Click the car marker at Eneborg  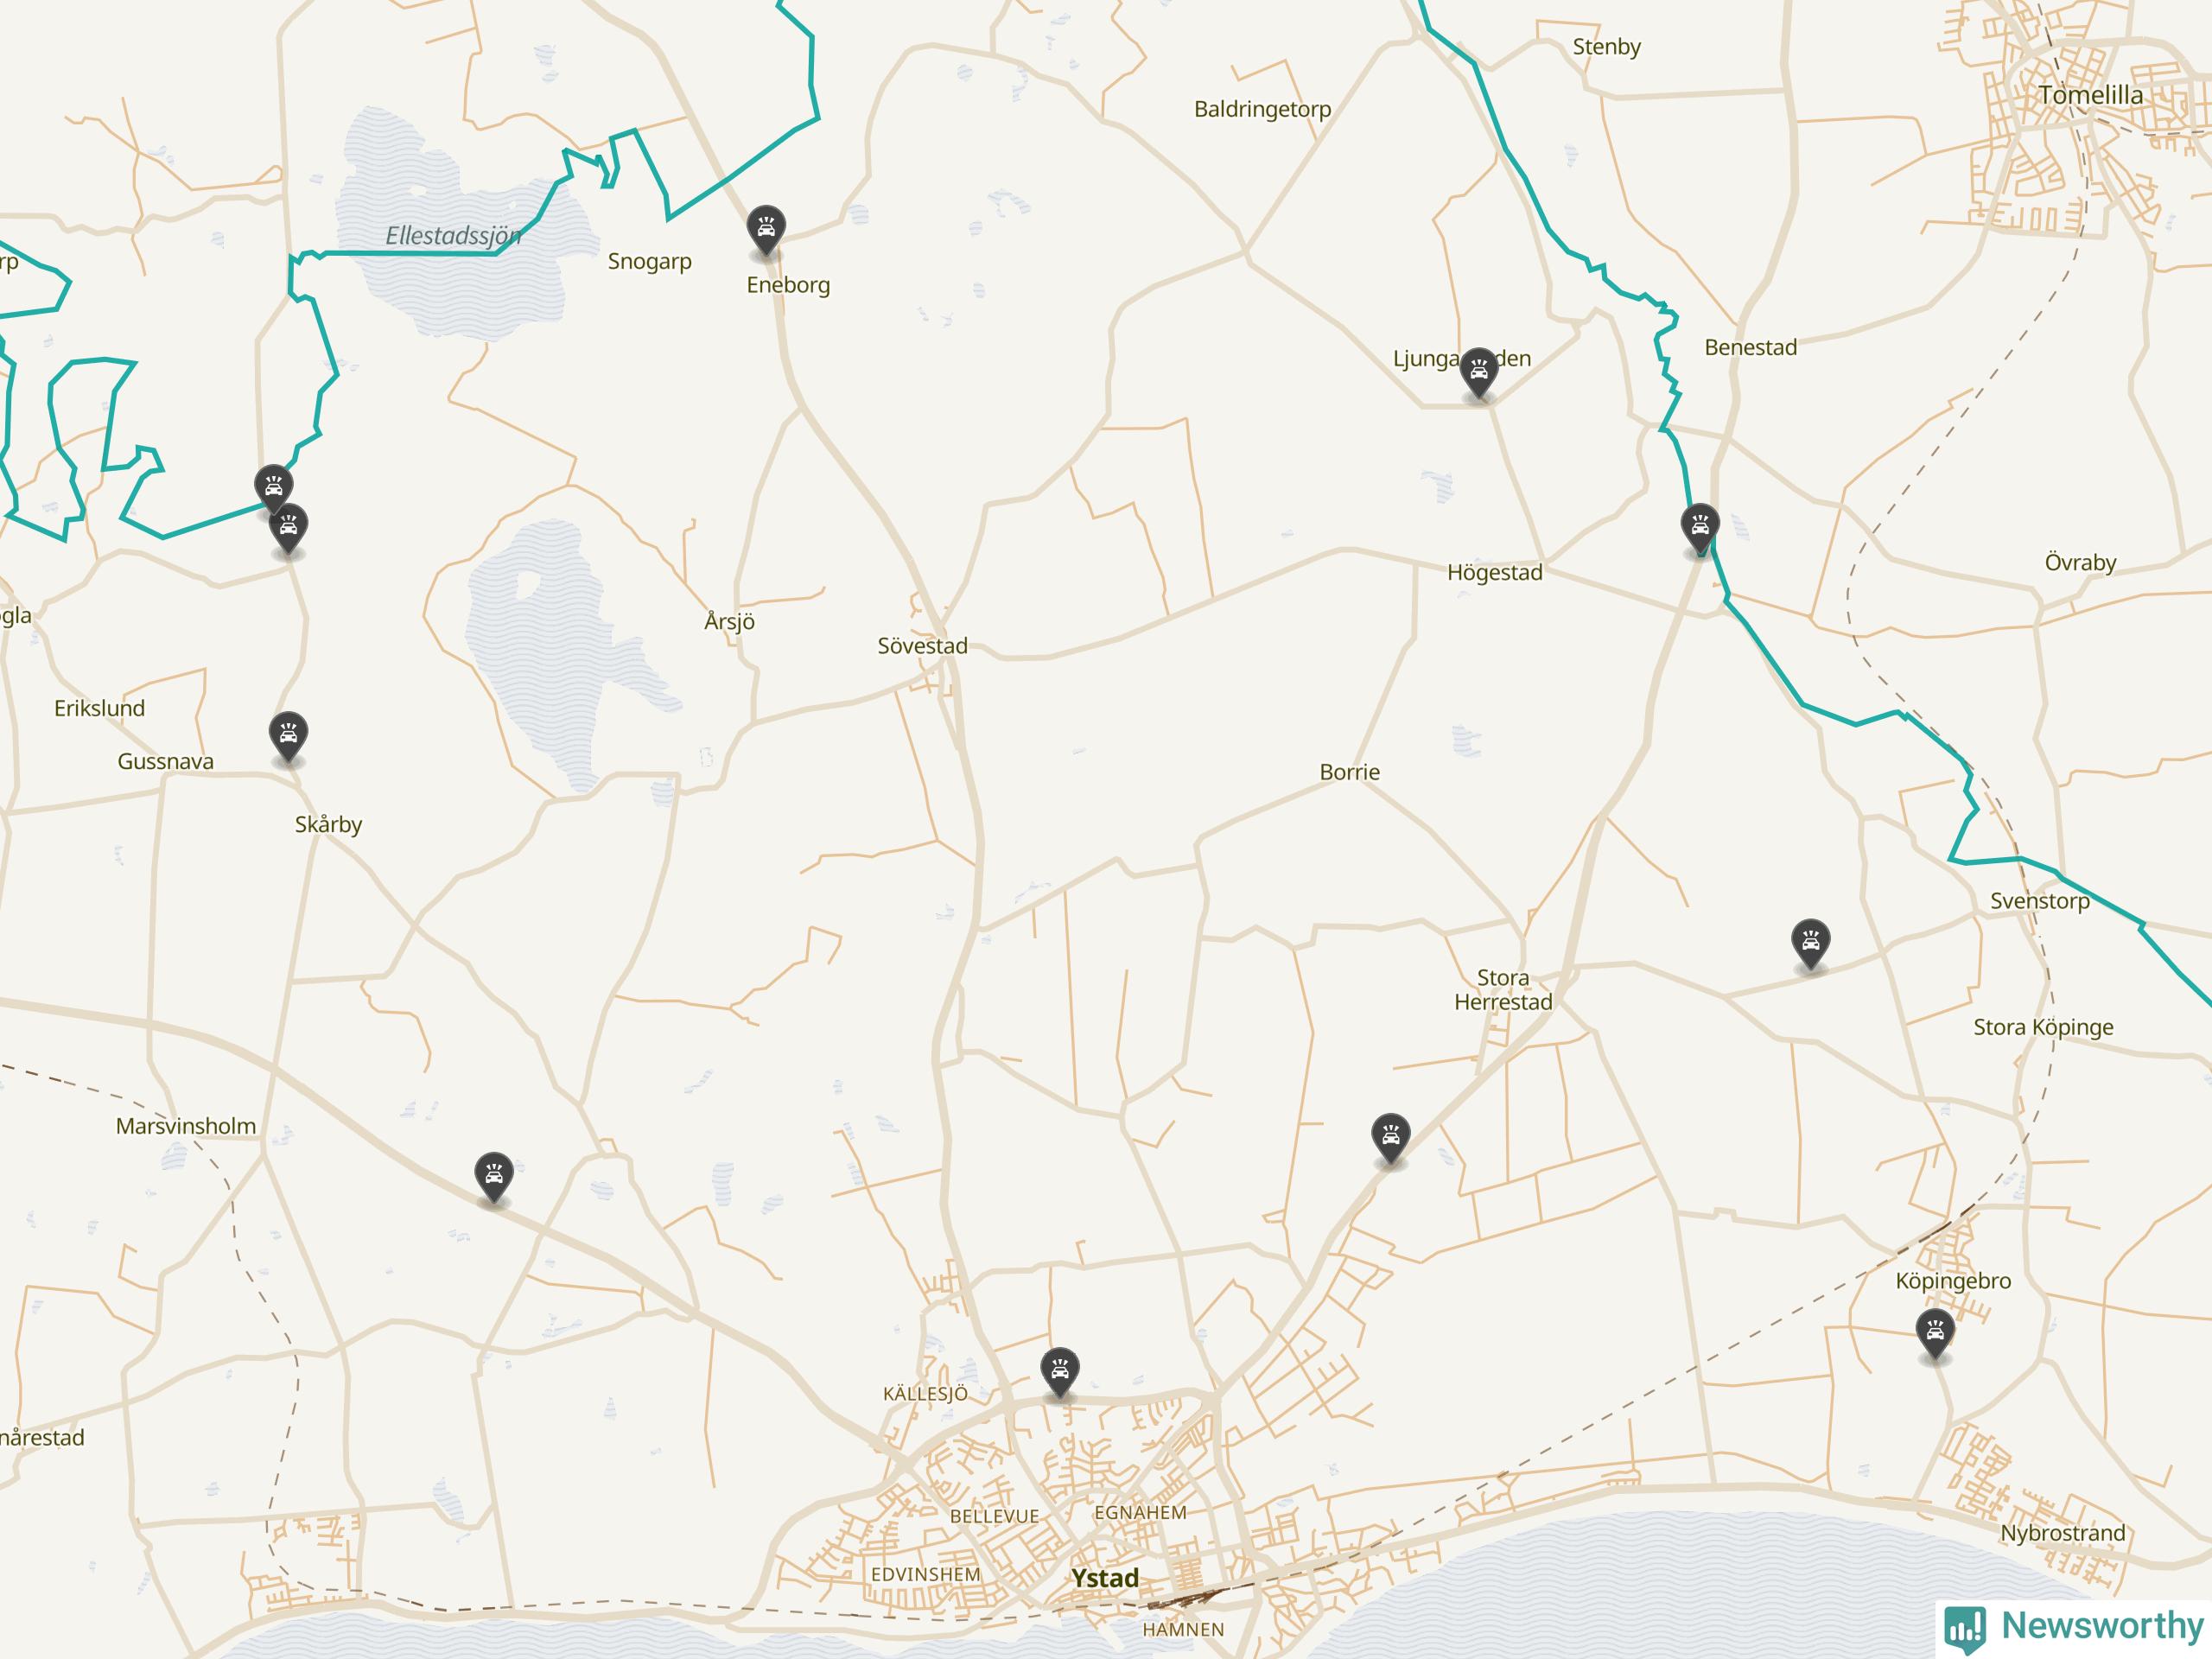766,229
